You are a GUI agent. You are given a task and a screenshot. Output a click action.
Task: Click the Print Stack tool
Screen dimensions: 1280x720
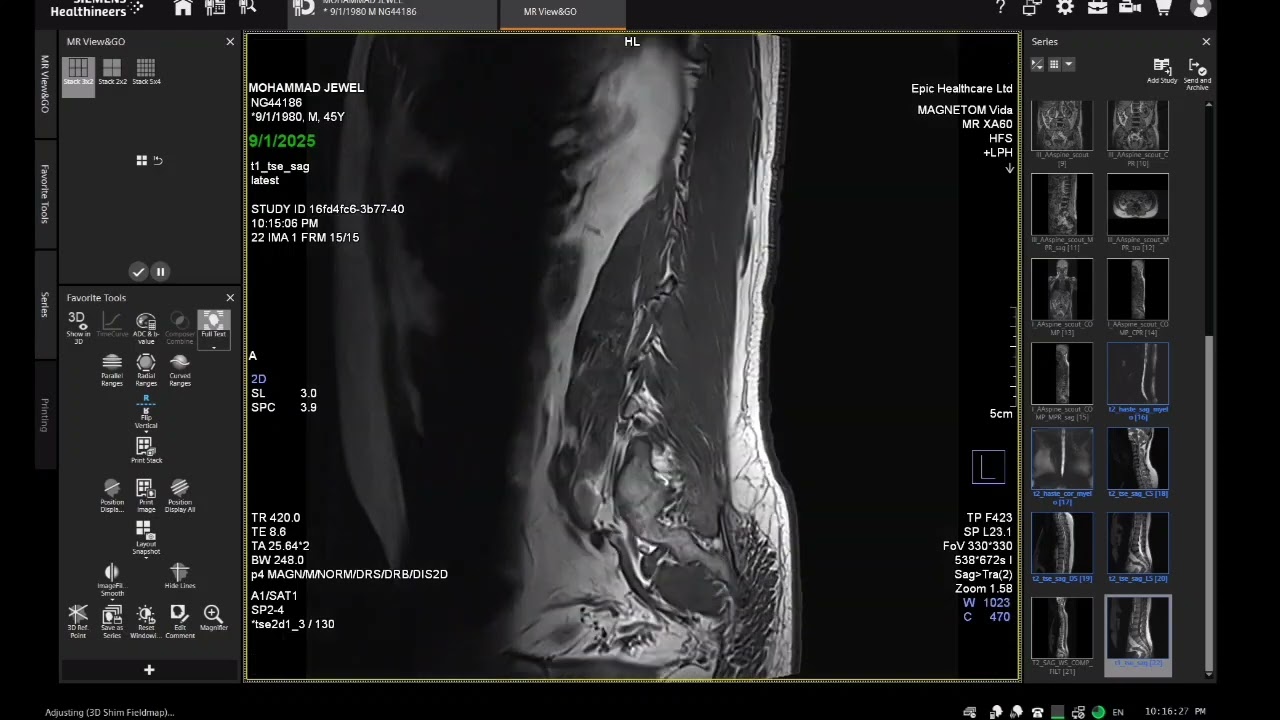[146, 450]
